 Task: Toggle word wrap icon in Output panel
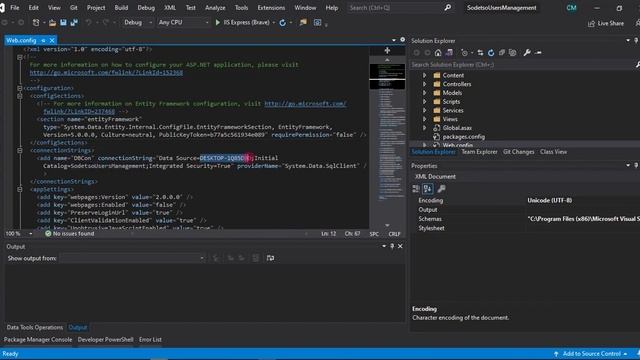(270, 258)
